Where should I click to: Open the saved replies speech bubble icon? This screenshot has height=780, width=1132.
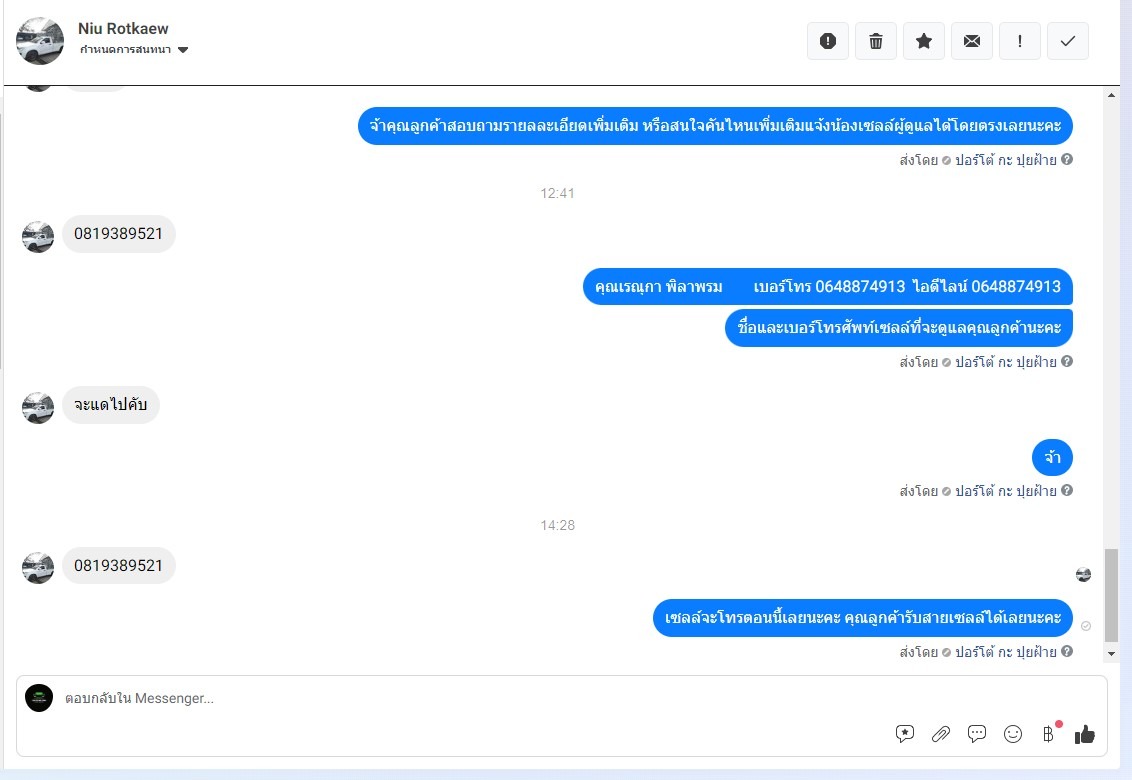pos(905,734)
